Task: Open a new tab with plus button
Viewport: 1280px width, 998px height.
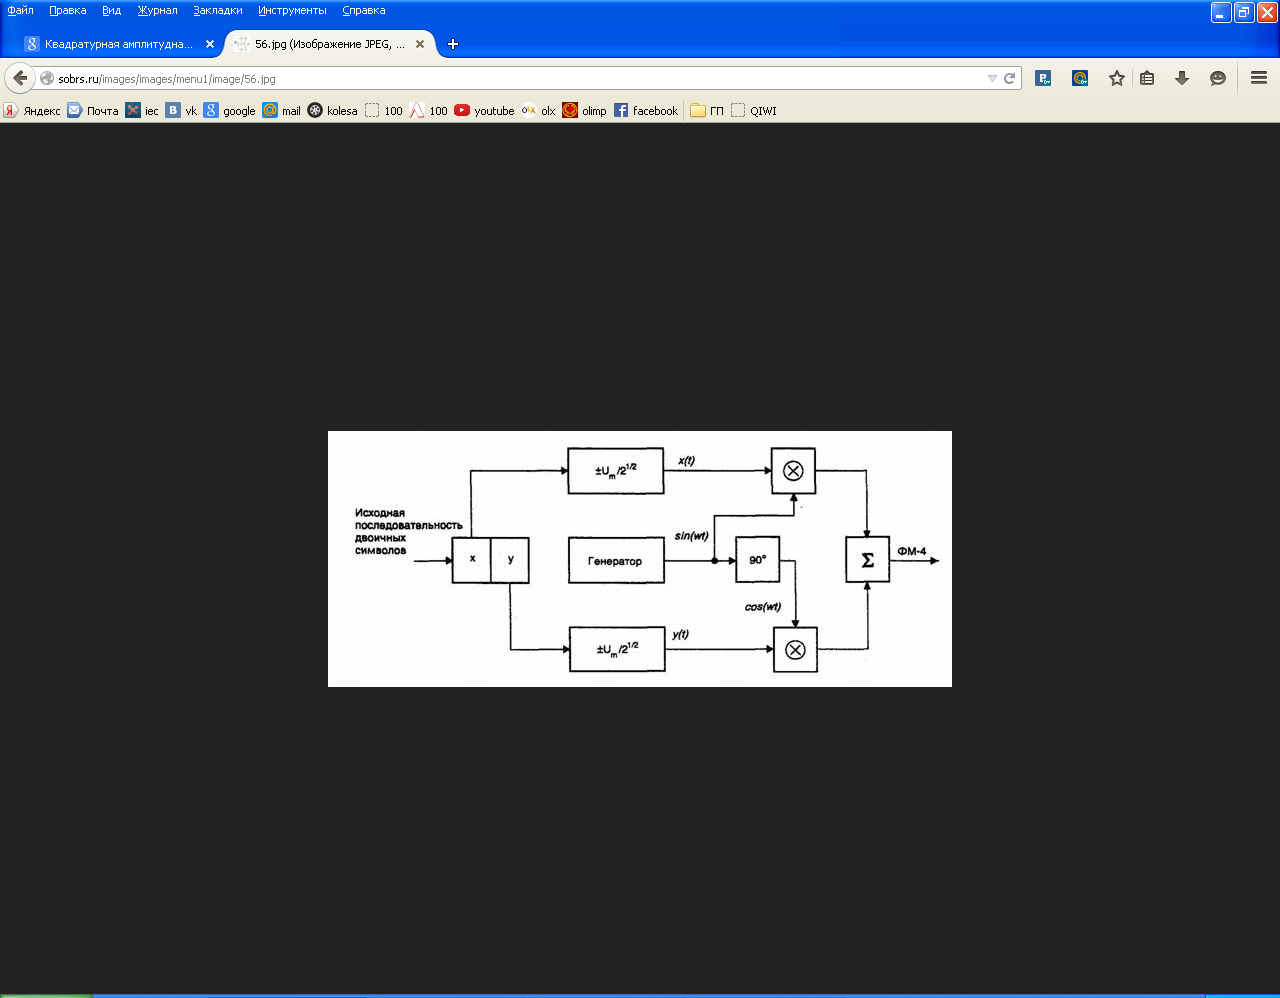Action: (453, 44)
